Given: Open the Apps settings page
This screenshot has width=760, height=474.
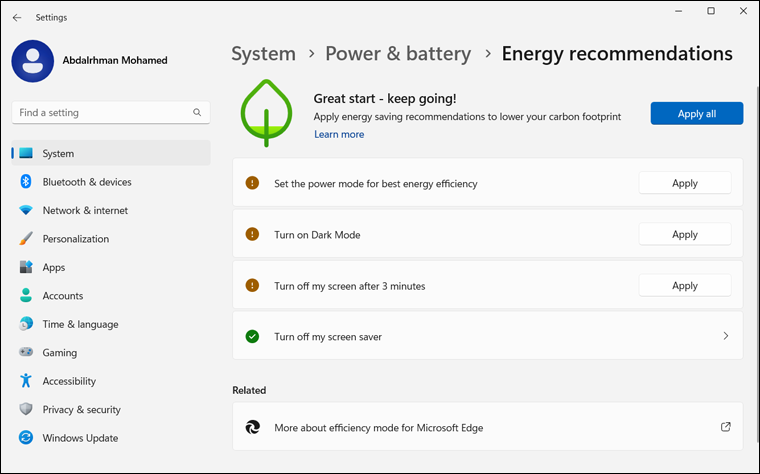Looking at the screenshot, I should click(x=54, y=268).
